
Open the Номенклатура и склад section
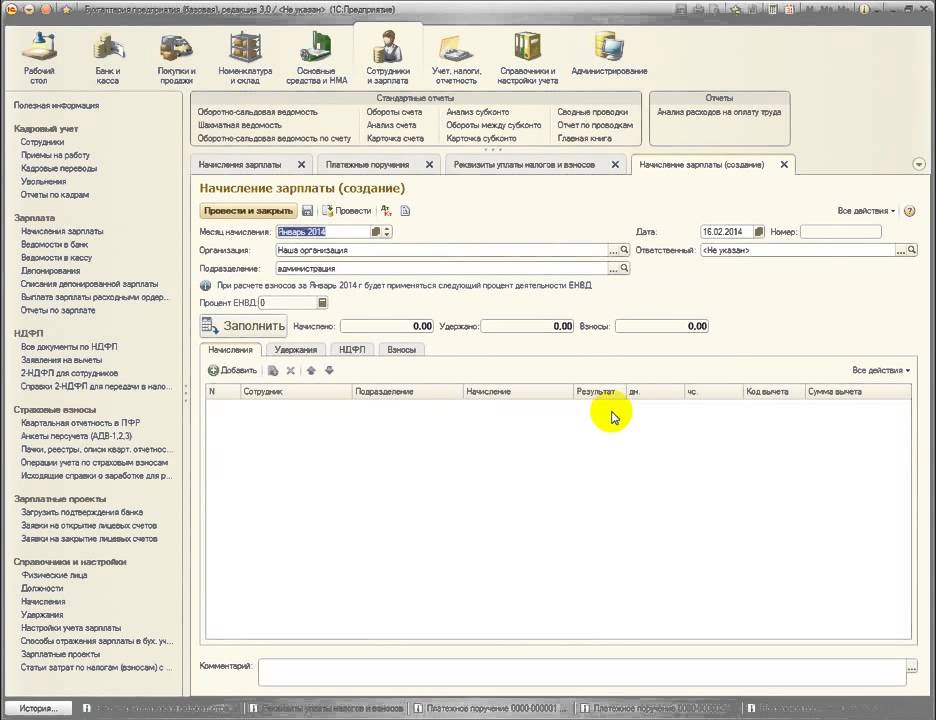click(x=245, y=58)
